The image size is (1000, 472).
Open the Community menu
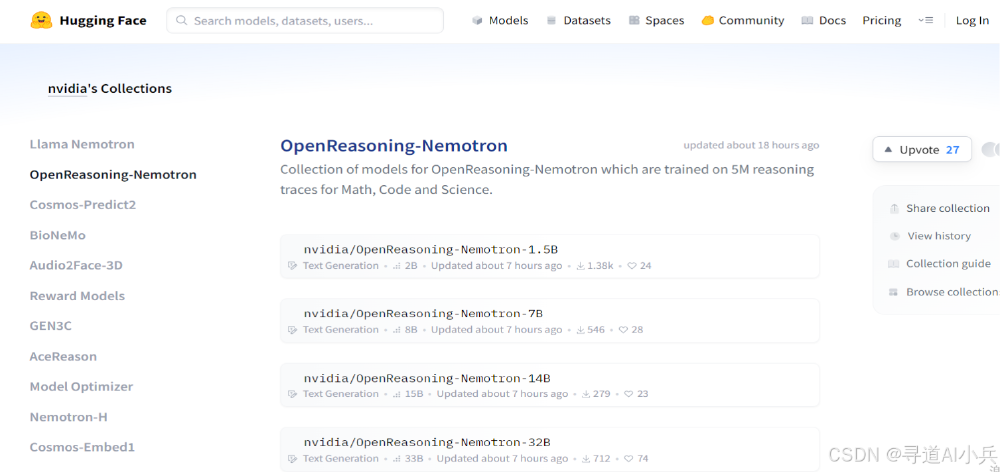743,20
